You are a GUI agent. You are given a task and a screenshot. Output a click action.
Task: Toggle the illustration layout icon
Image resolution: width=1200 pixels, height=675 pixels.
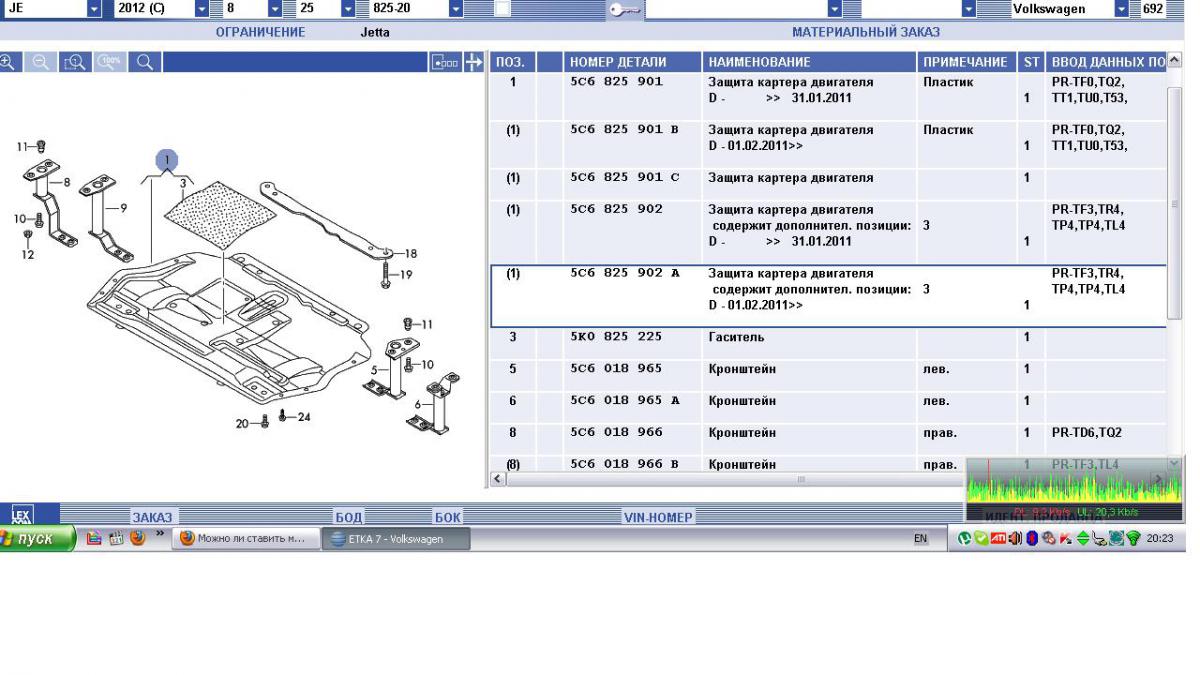coord(445,62)
